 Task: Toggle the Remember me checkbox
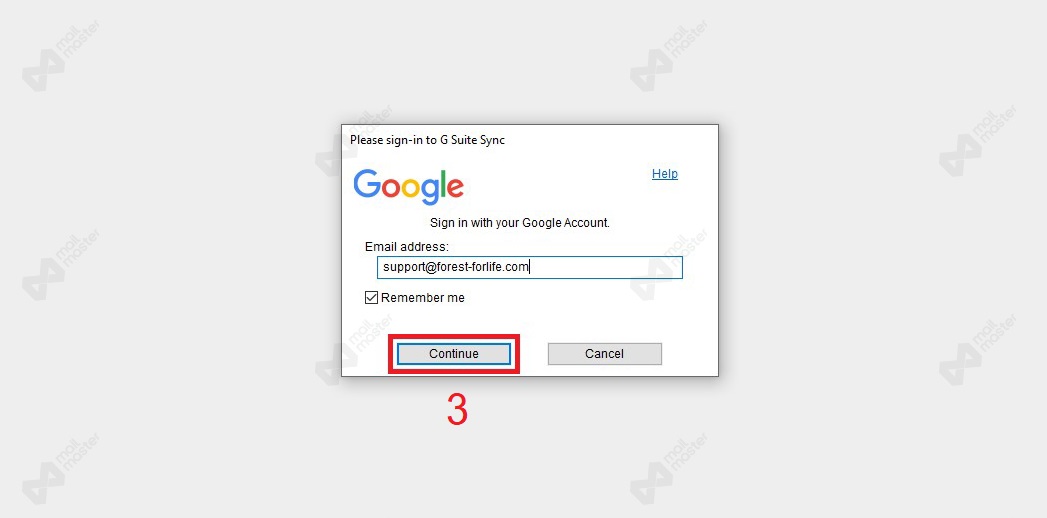pos(371,298)
